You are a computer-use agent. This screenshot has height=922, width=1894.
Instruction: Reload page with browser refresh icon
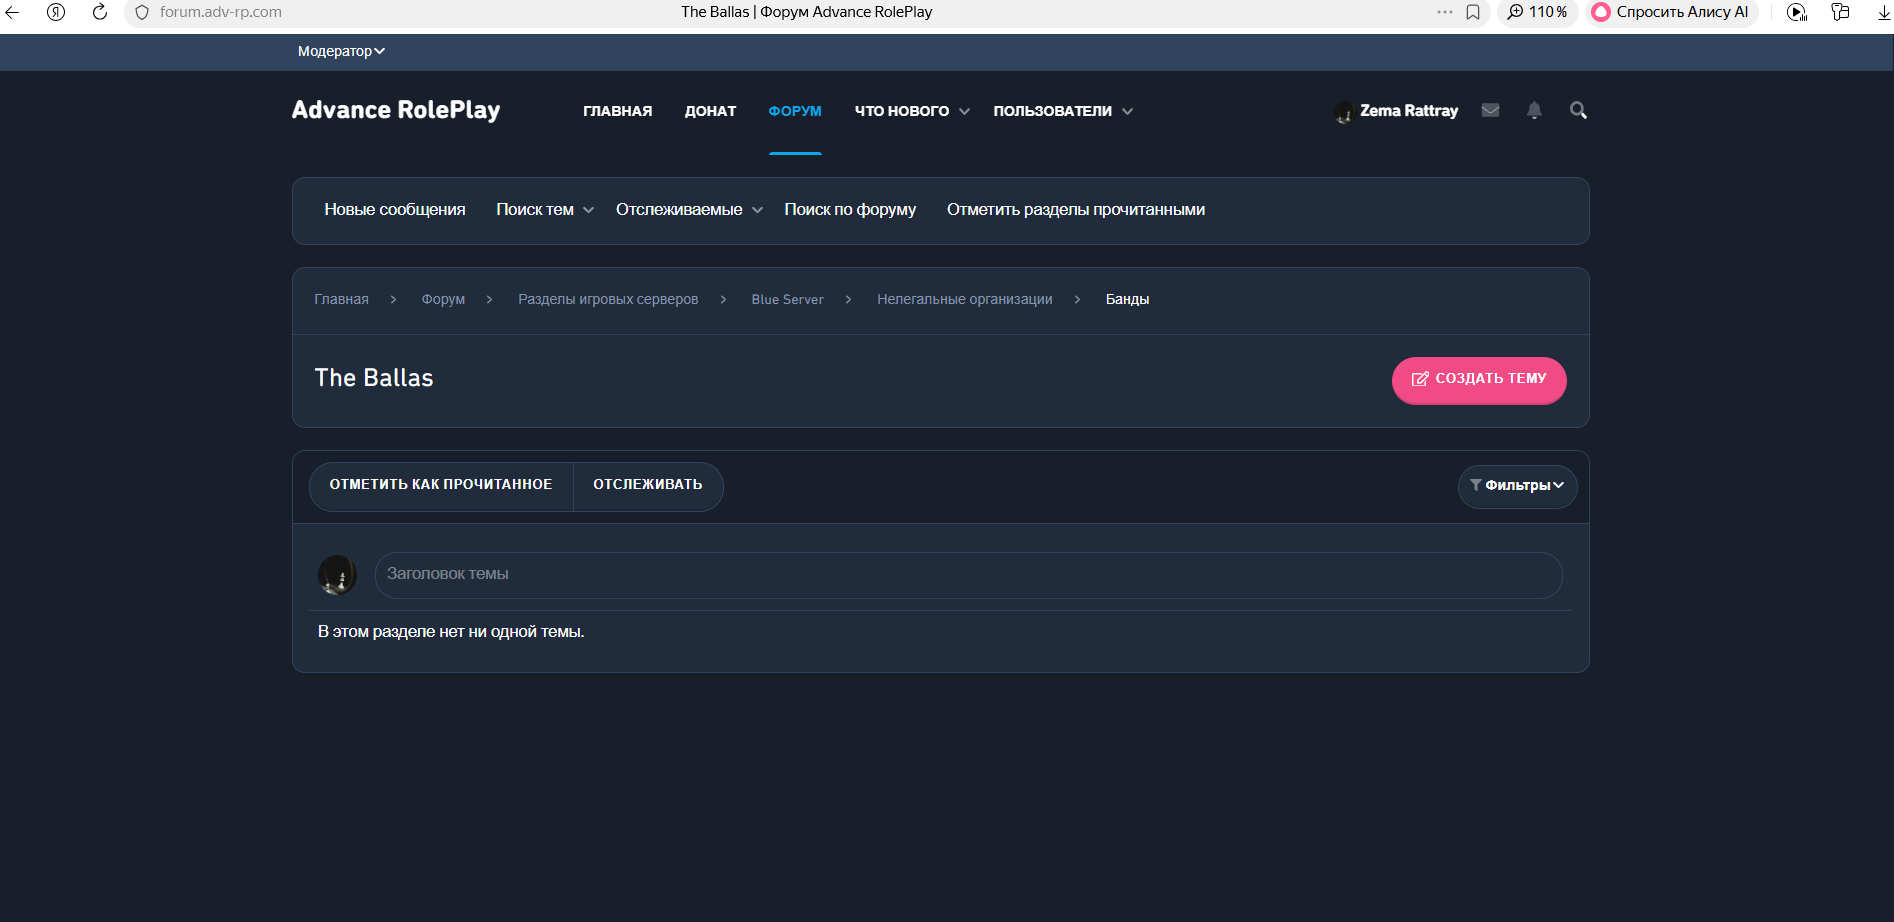point(100,12)
